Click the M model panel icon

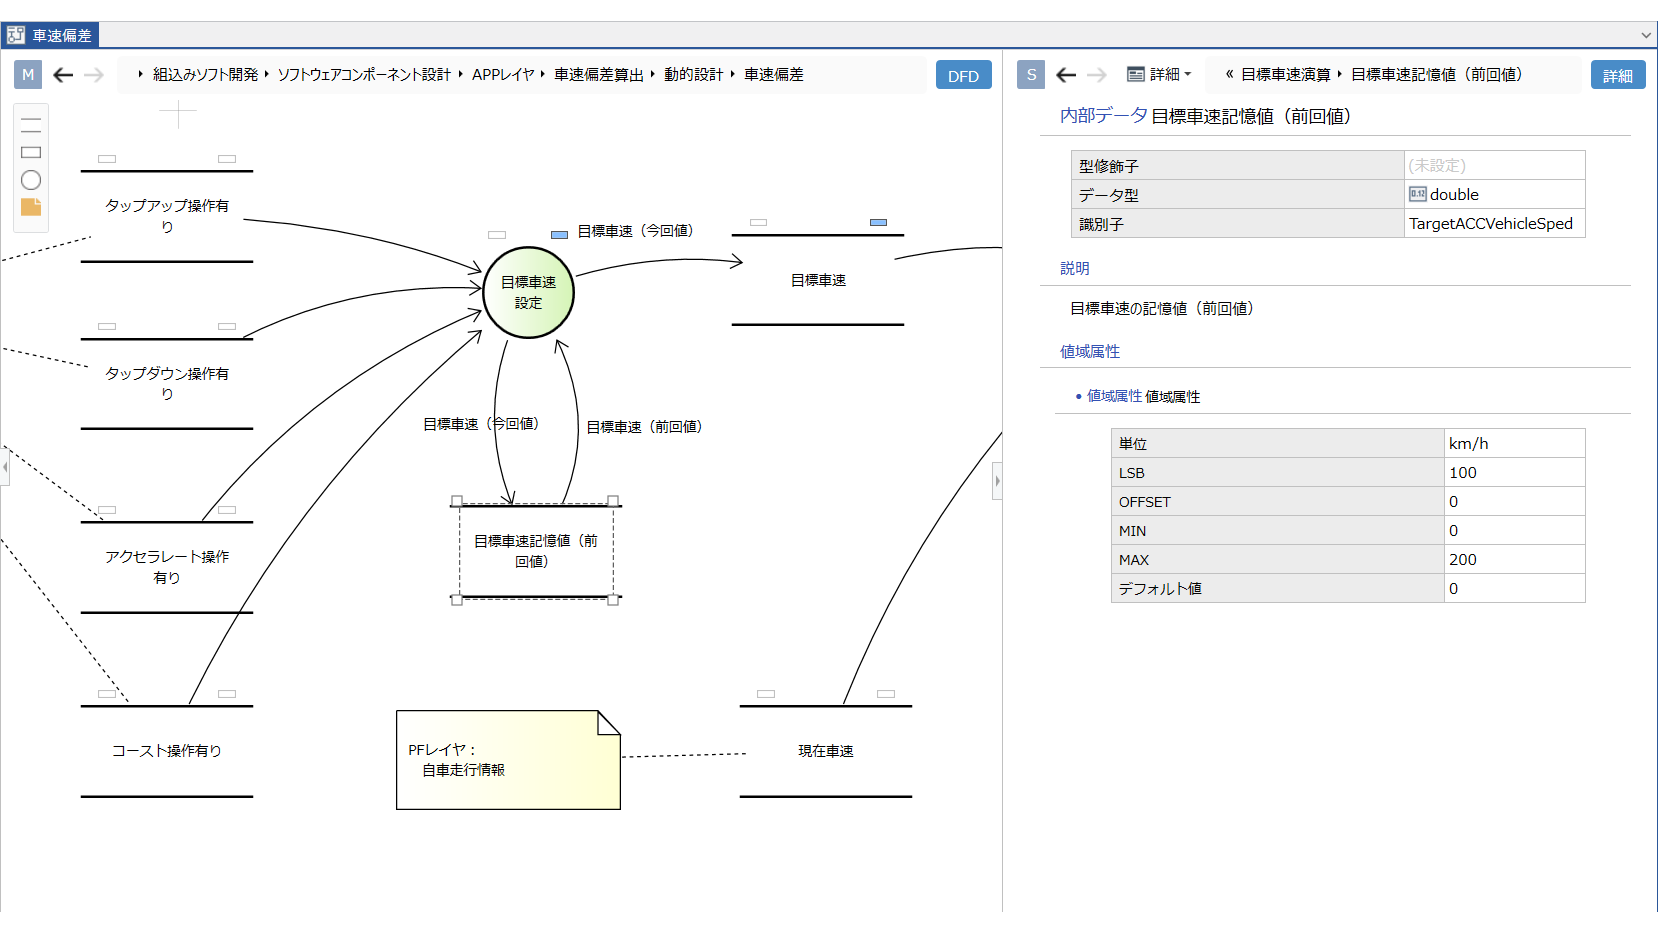[28, 75]
